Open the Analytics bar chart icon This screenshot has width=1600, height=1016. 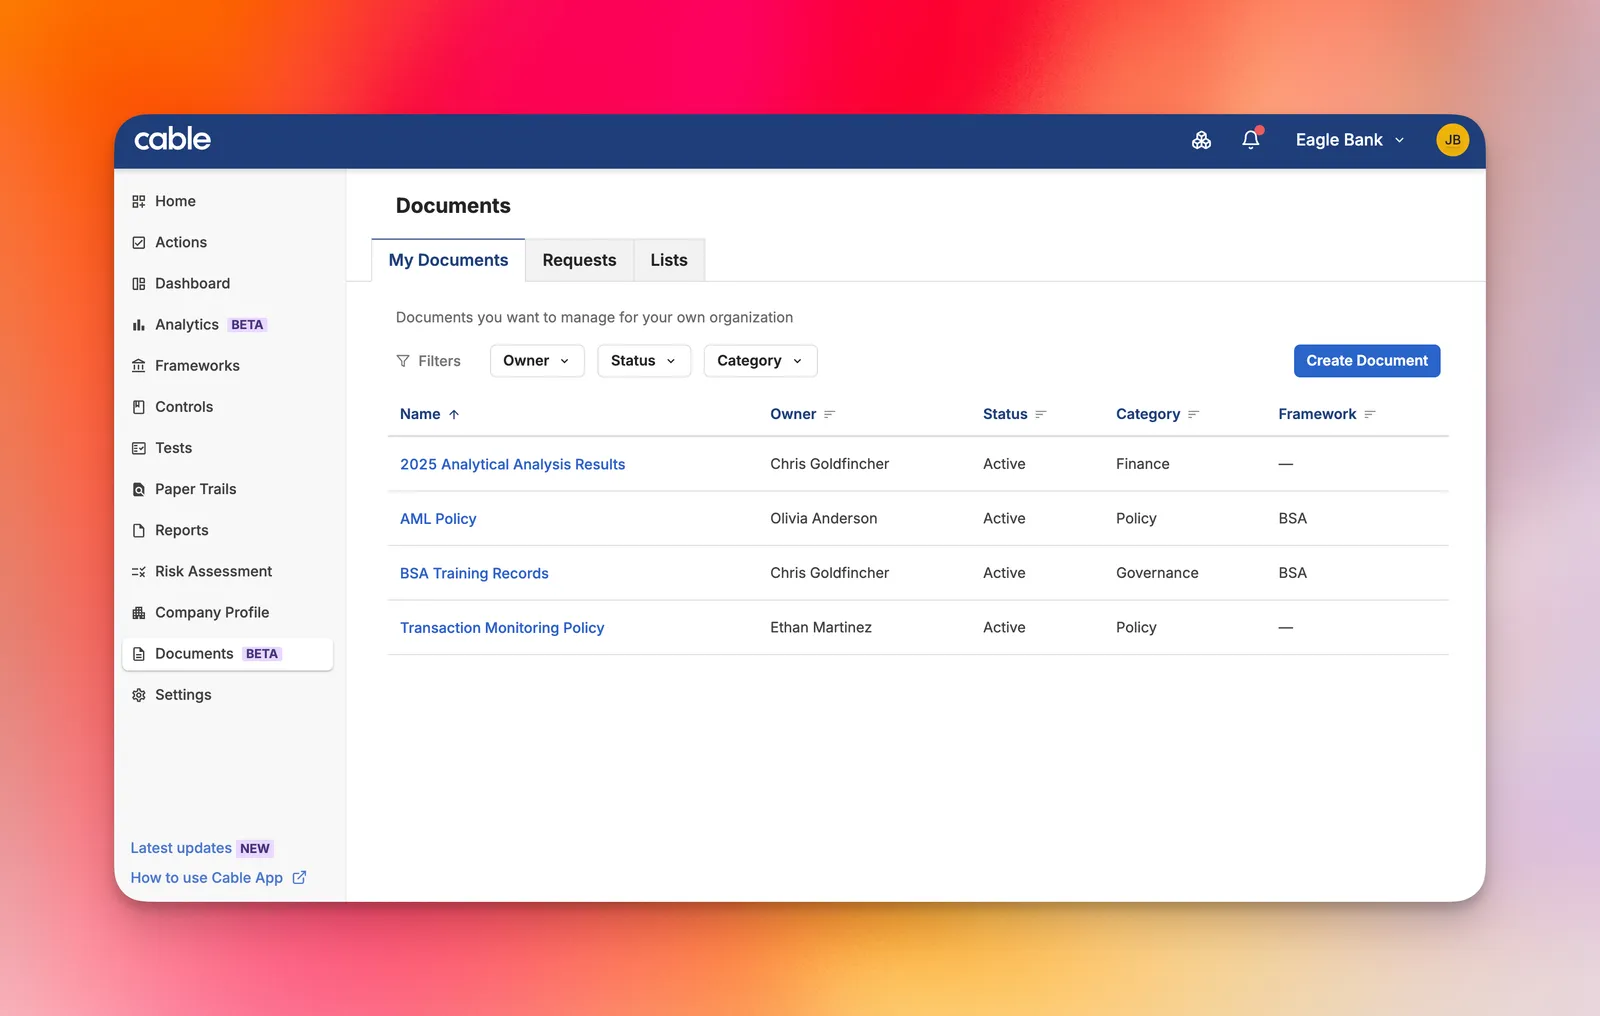coord(139,325)
